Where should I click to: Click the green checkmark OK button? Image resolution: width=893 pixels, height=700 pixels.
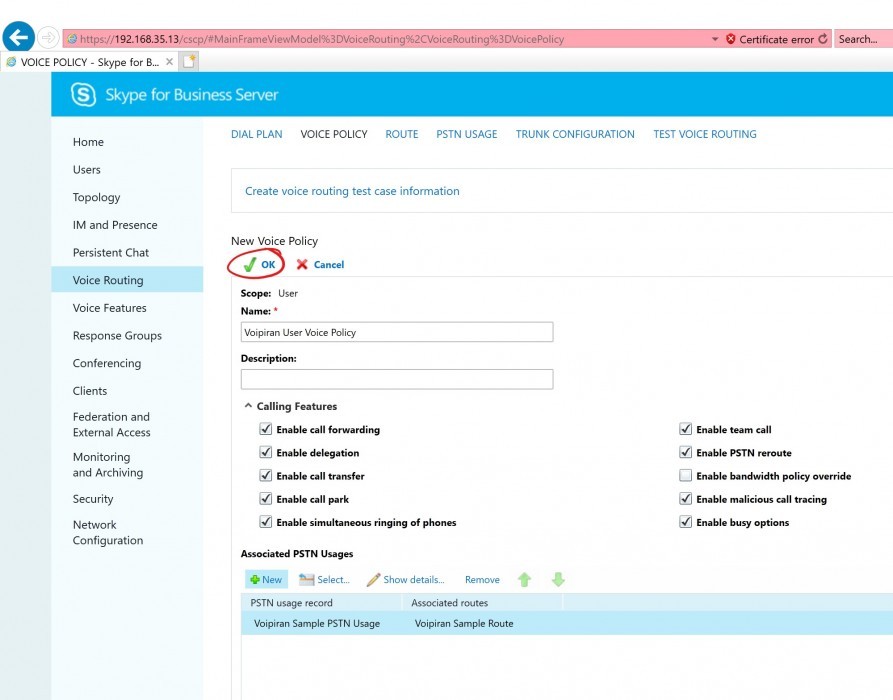[259, 264]
